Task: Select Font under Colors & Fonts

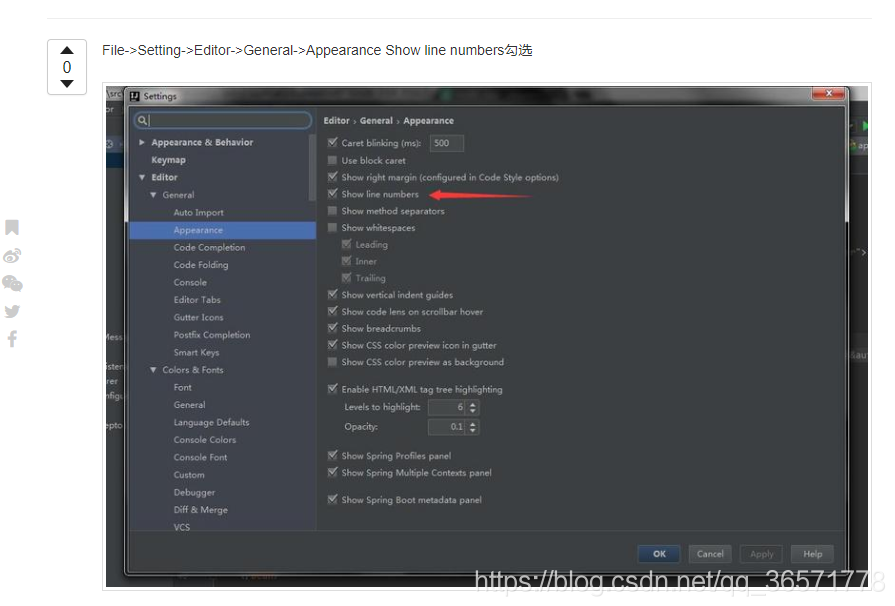Action: 183,387
